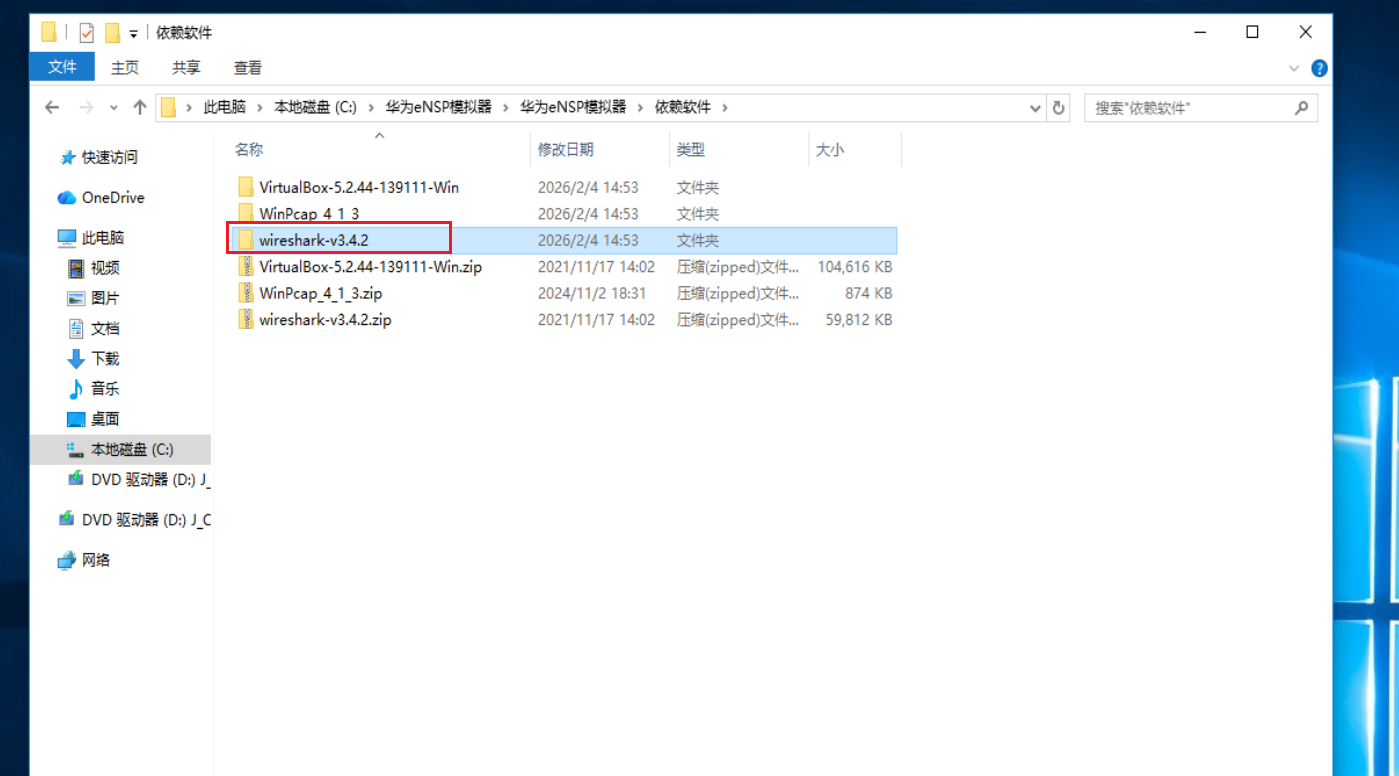This screenshot has width=1399, height=776.
Task: Click the file name VirtualBox-5.2.44-139111-Win.zip
Action: (x=370, y=267)
